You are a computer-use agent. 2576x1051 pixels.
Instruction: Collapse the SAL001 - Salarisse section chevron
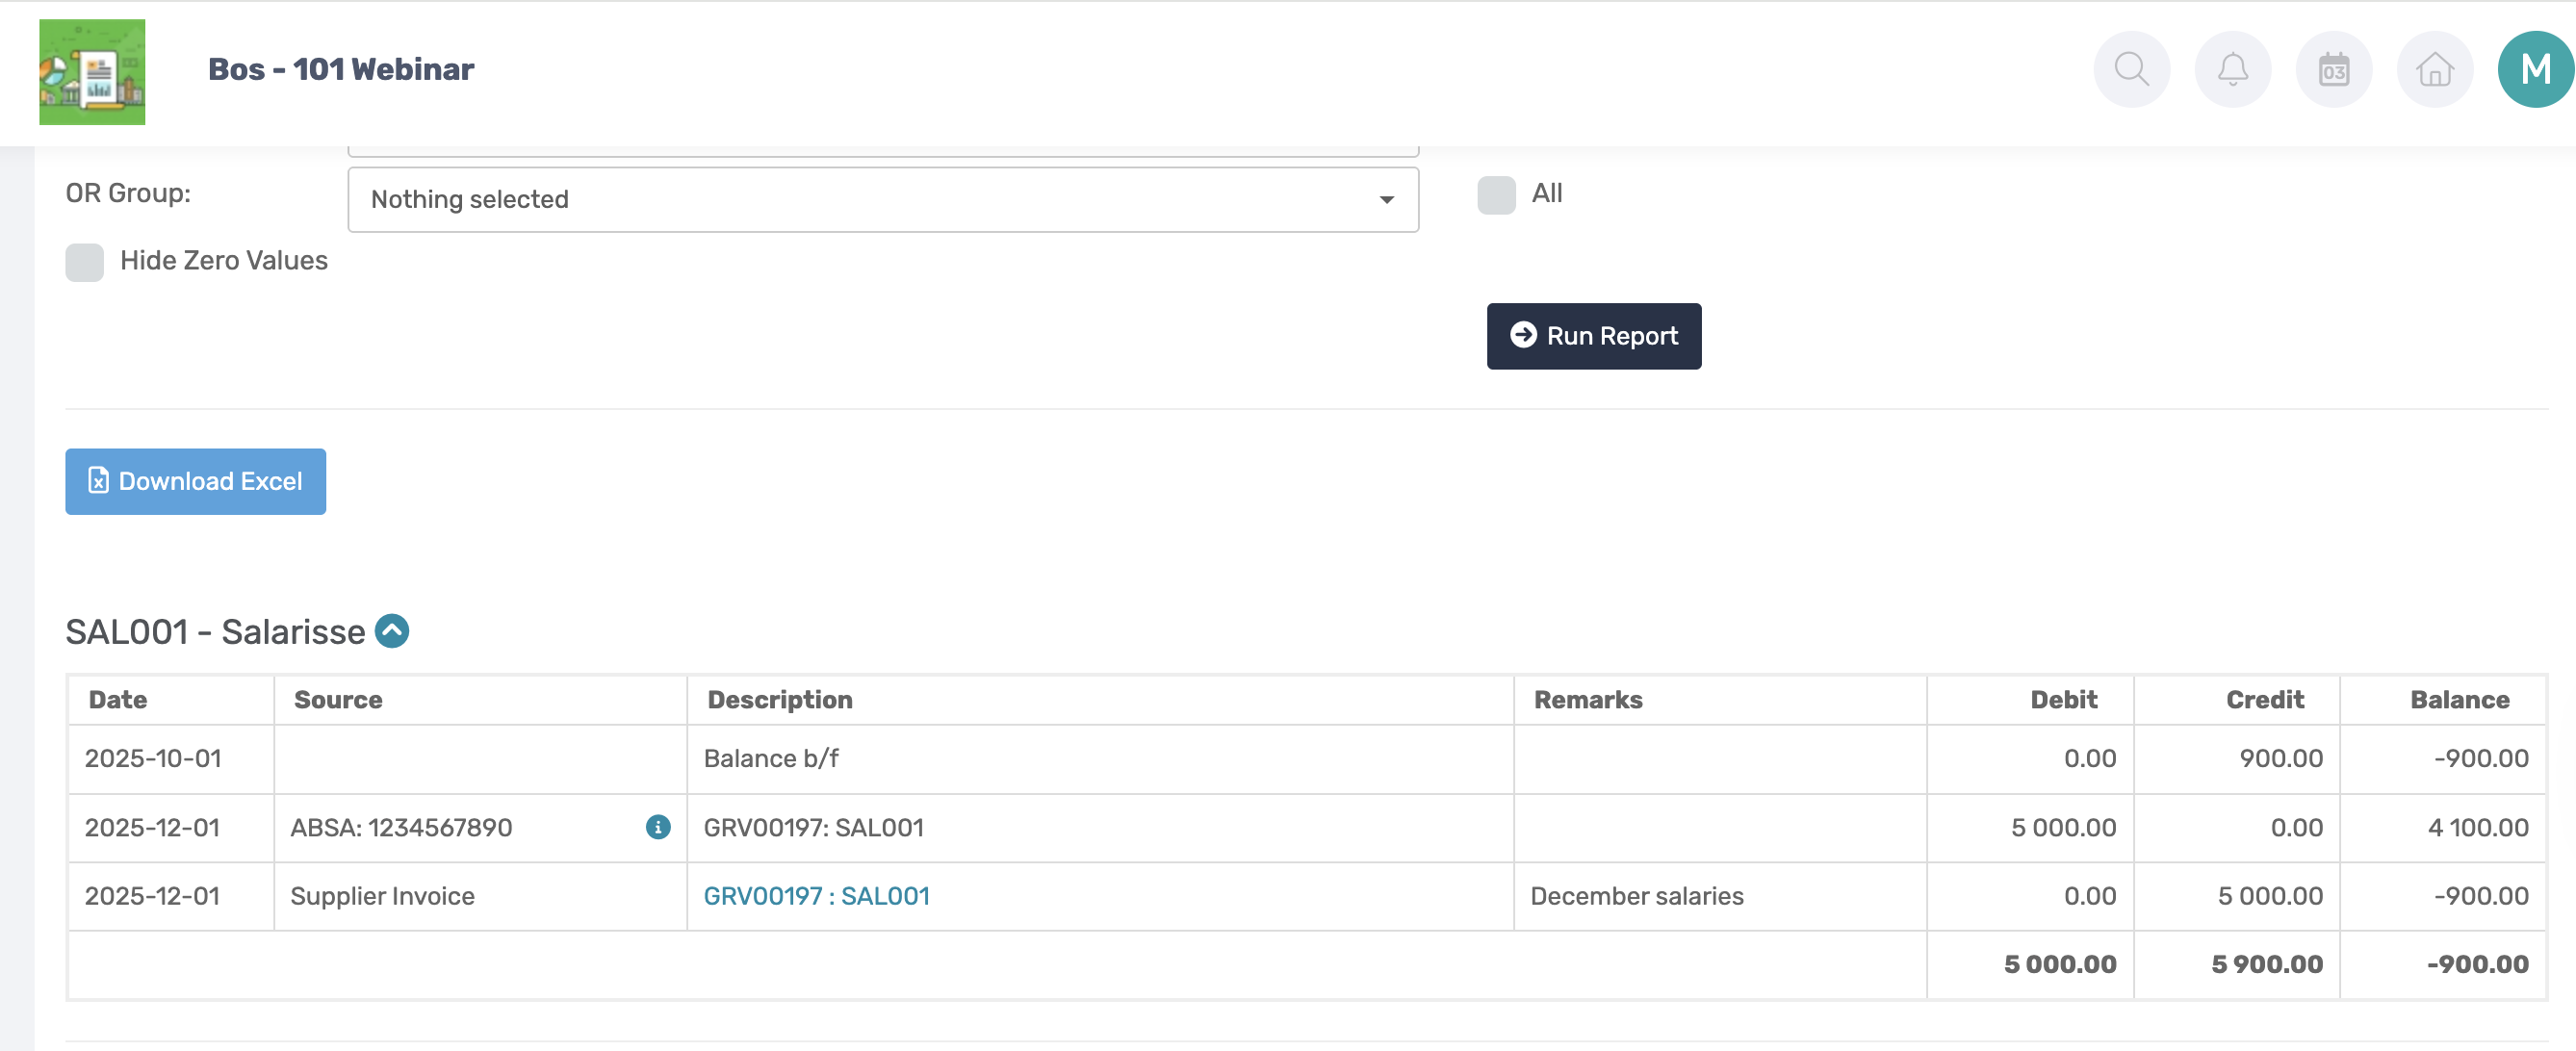tap(392, 631)
